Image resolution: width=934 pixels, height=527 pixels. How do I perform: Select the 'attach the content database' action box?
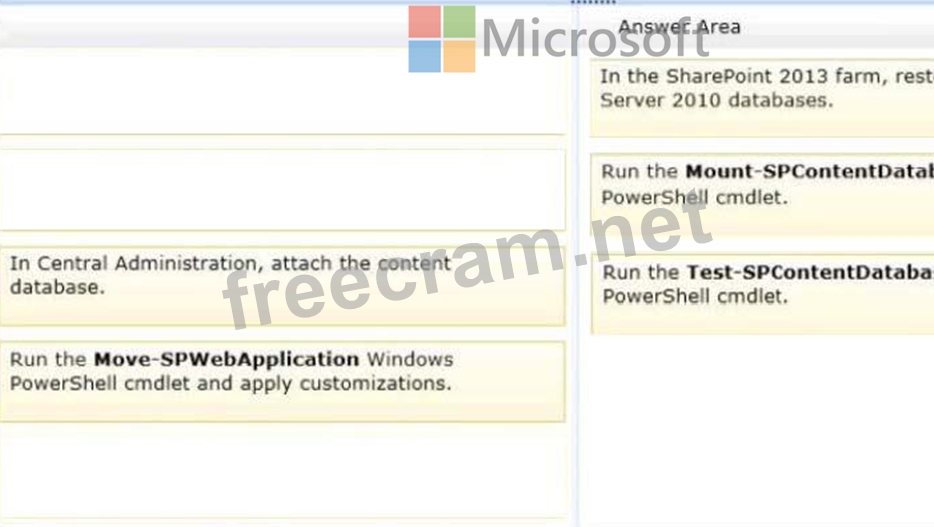282,286
